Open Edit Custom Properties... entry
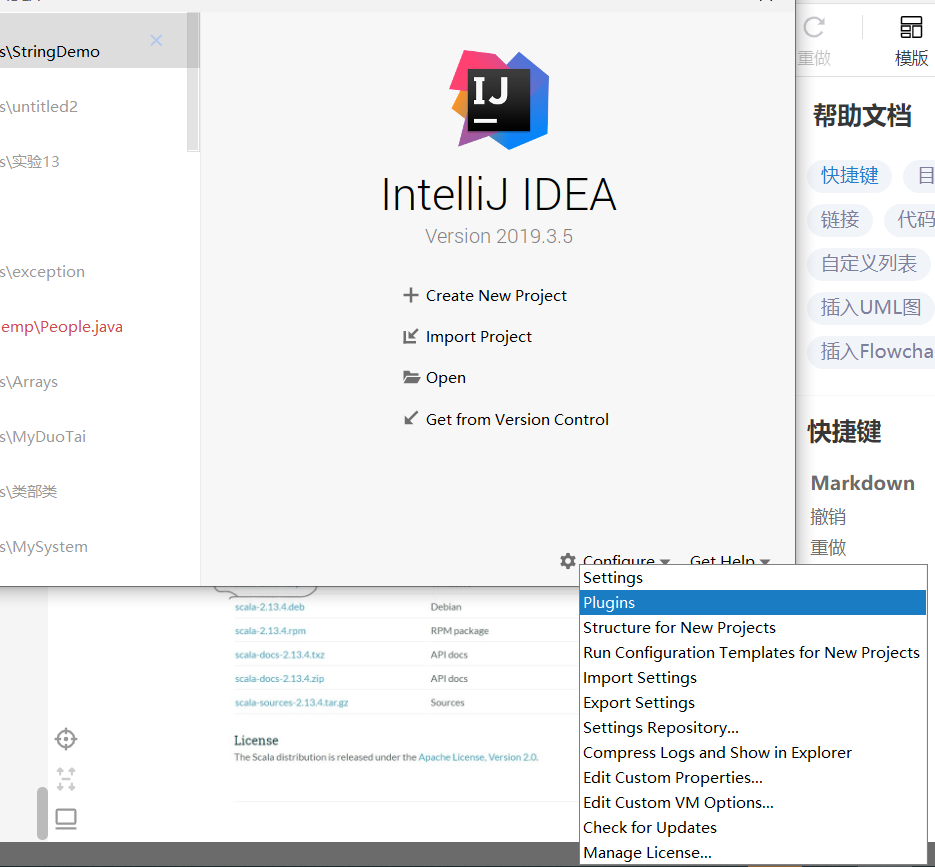The width and height of the screenshot is (935, 867). pos(753,778)
